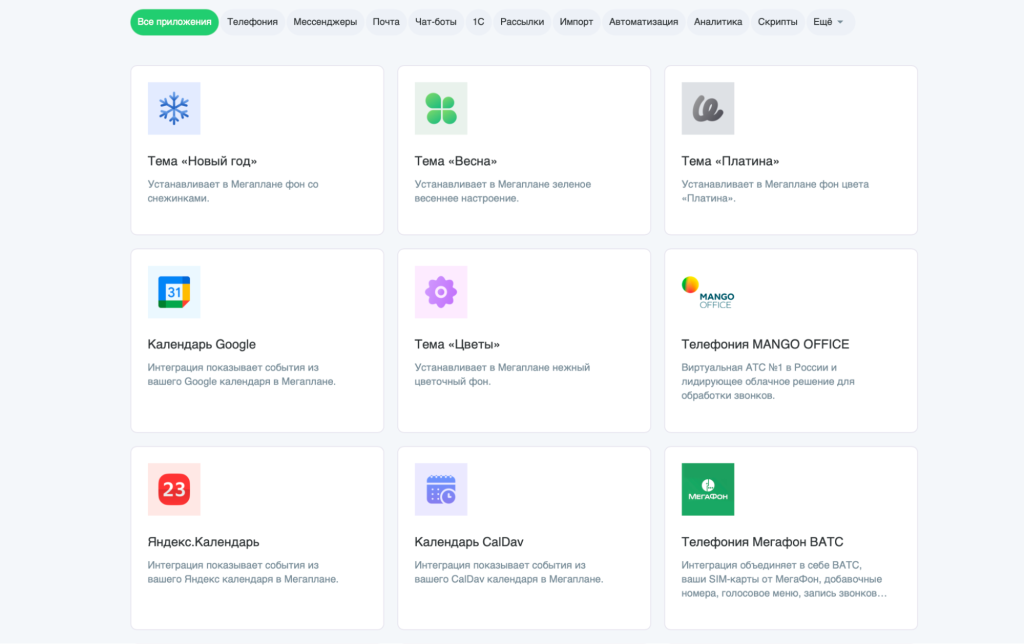Click the gray «Платина» theme logo
Viewport: 1024px width, 644px height.
click(x=708, y=108)
